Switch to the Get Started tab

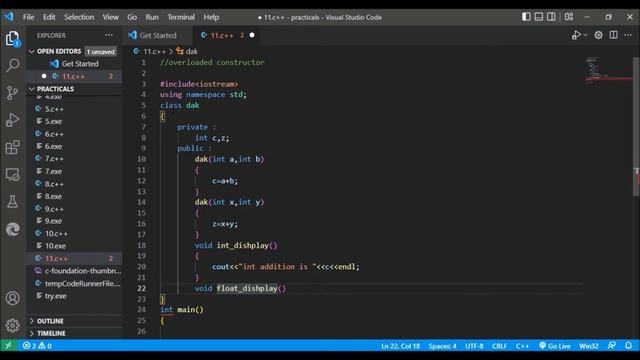coord(157,36)
